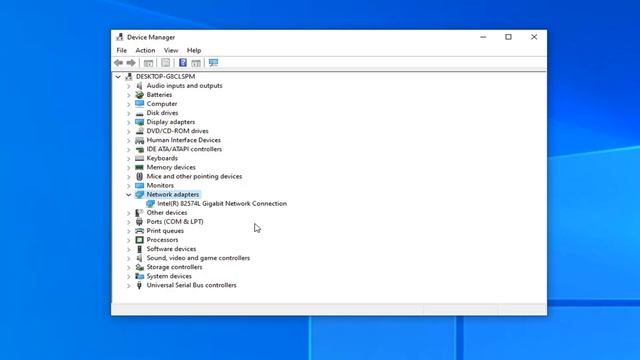
Task: Click the Disk drives category icon
Action: (x=139, y=113)
